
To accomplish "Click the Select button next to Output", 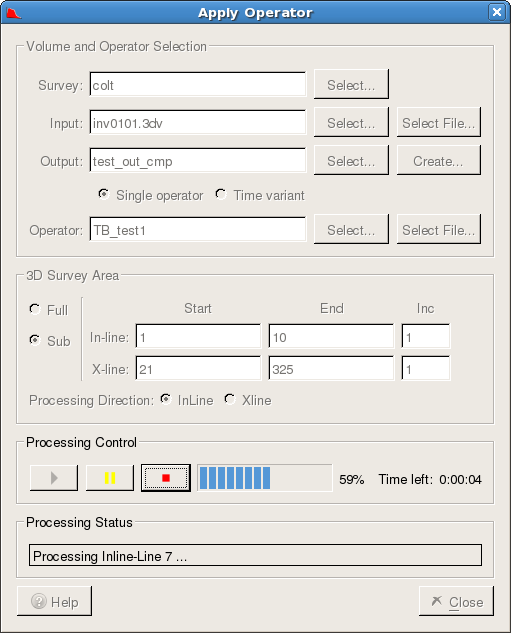I will [x=351, y=160].
